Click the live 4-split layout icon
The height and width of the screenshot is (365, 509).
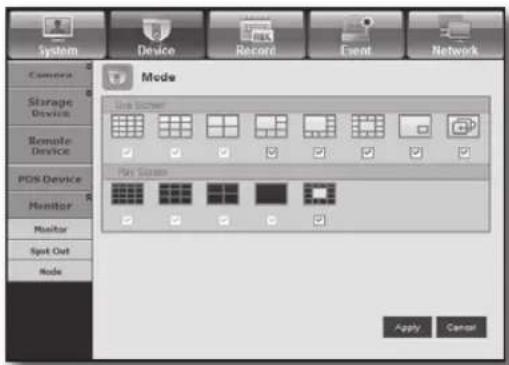point(223,126)
